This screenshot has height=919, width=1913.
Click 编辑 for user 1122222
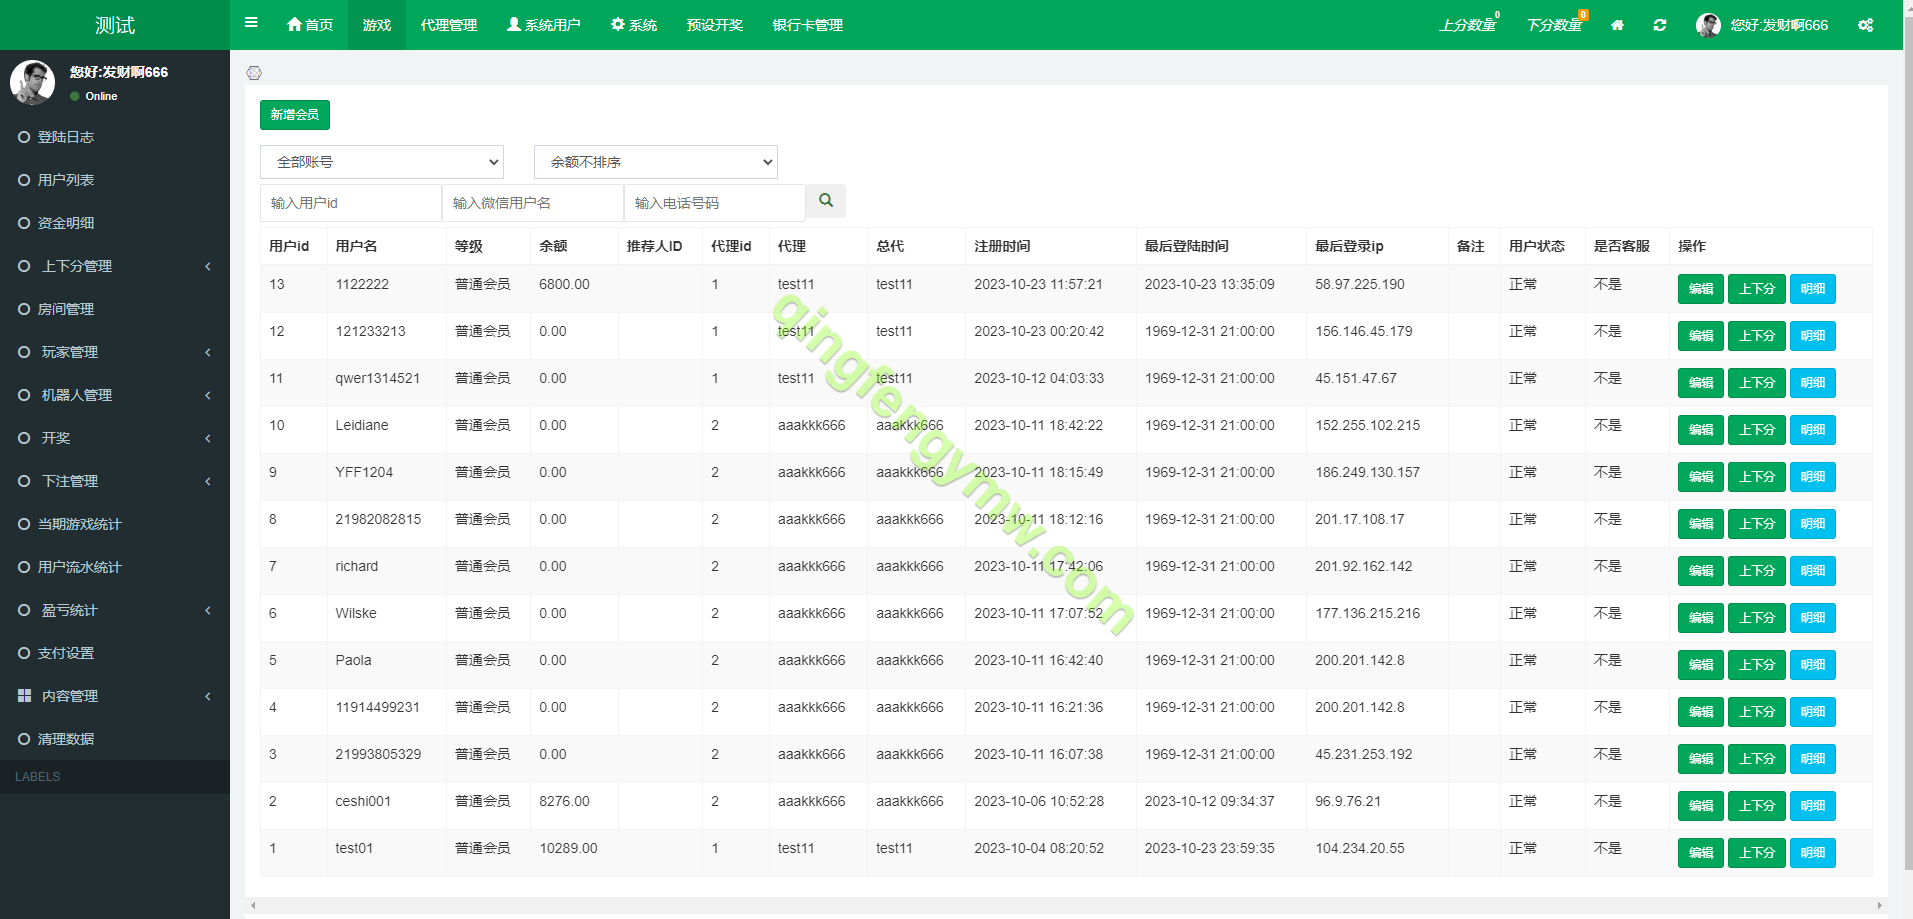coord(1700,289)
